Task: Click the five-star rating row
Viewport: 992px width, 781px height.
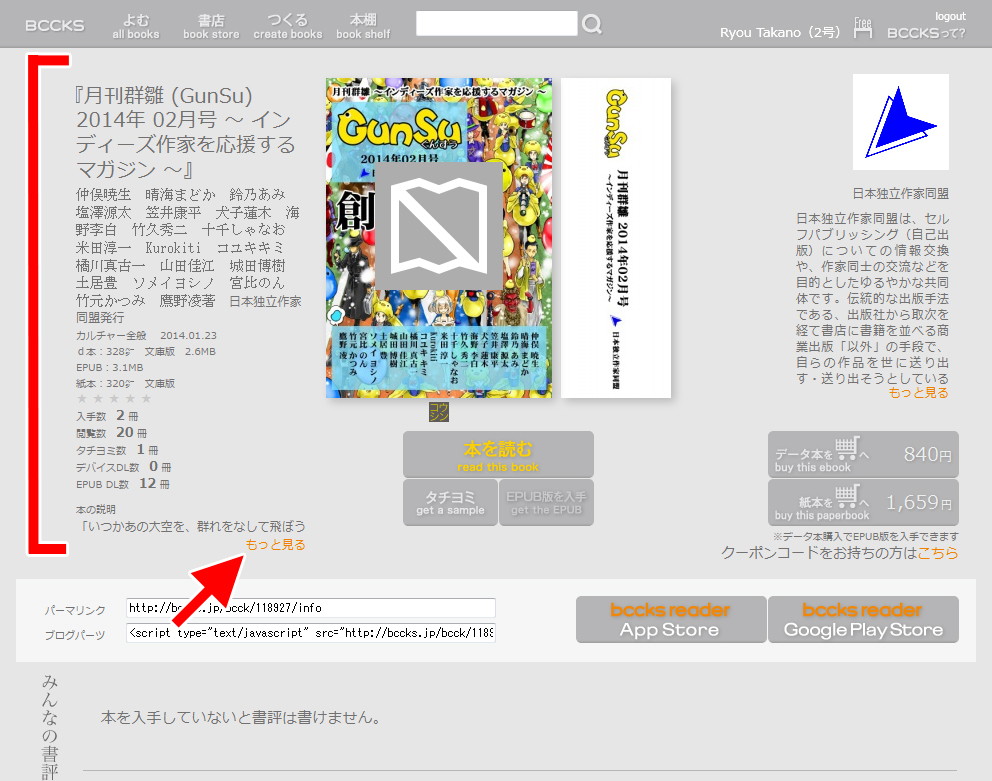Action: point(114,399)
